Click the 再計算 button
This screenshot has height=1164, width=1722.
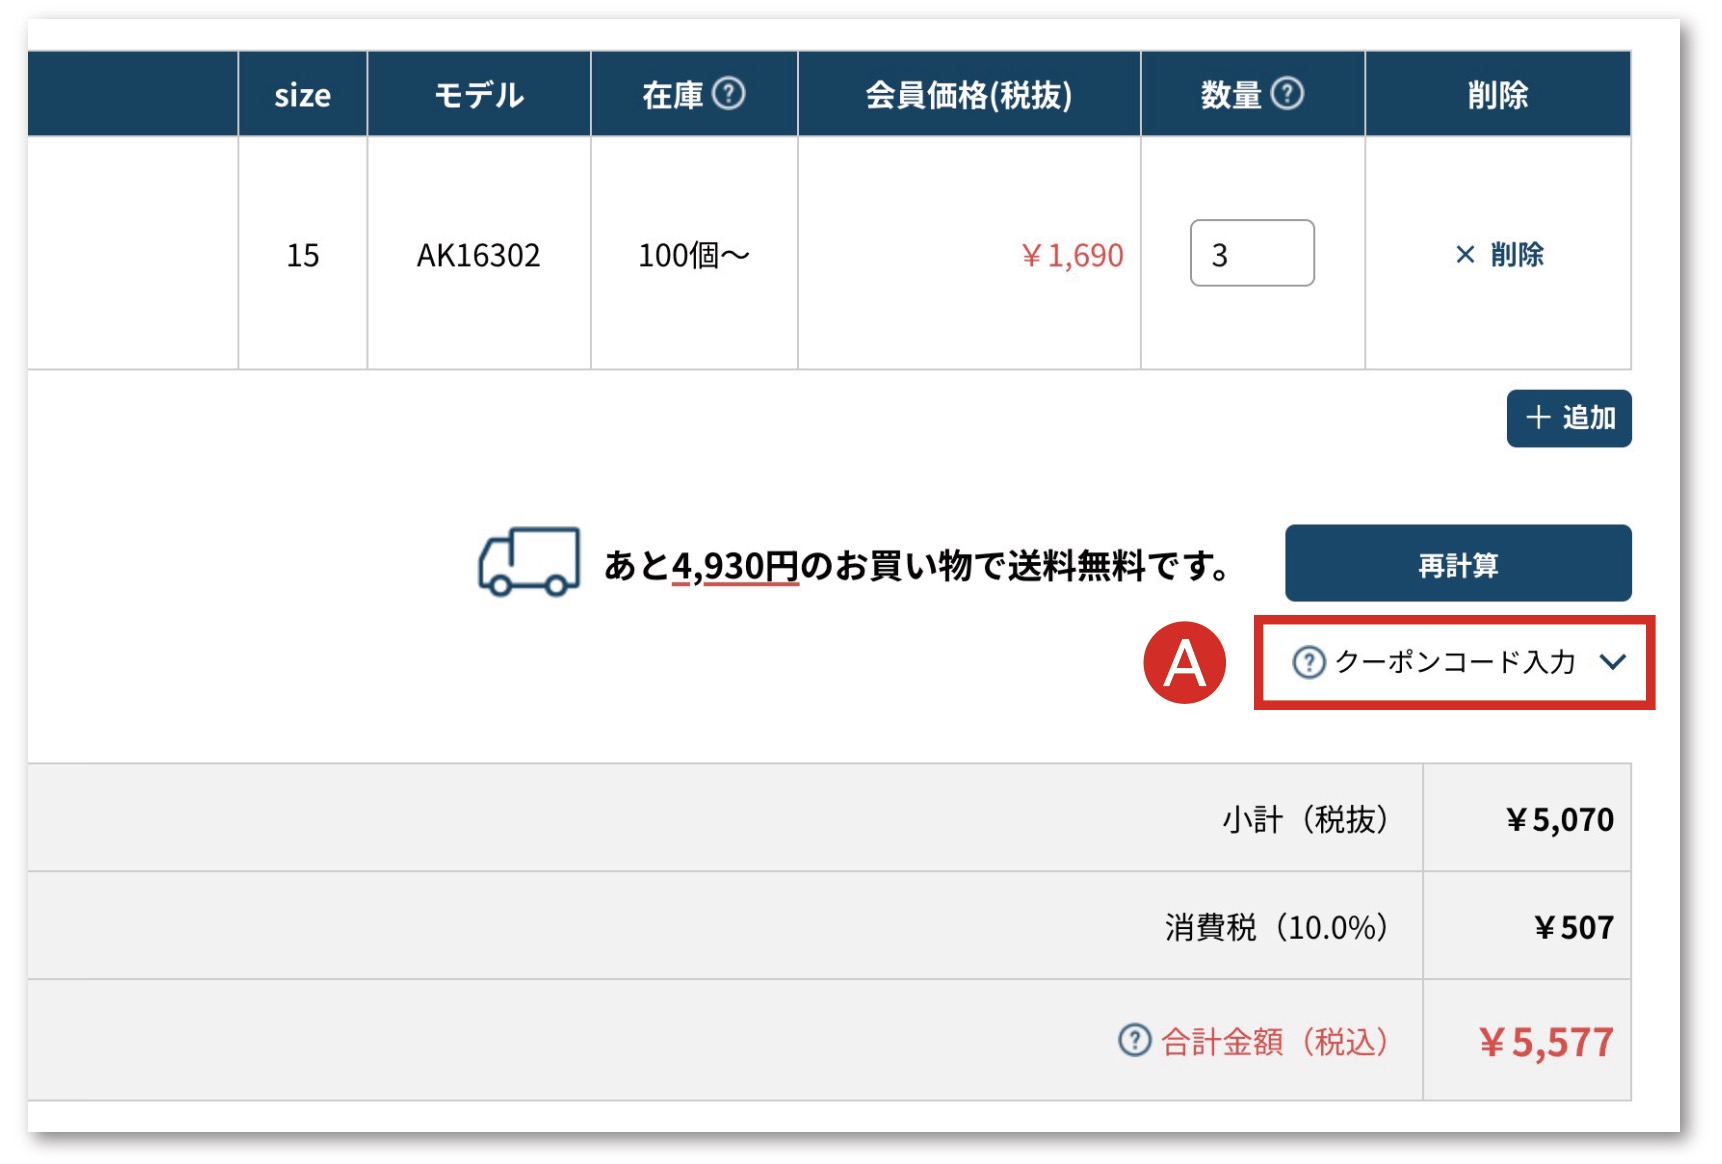point(1458,564)
